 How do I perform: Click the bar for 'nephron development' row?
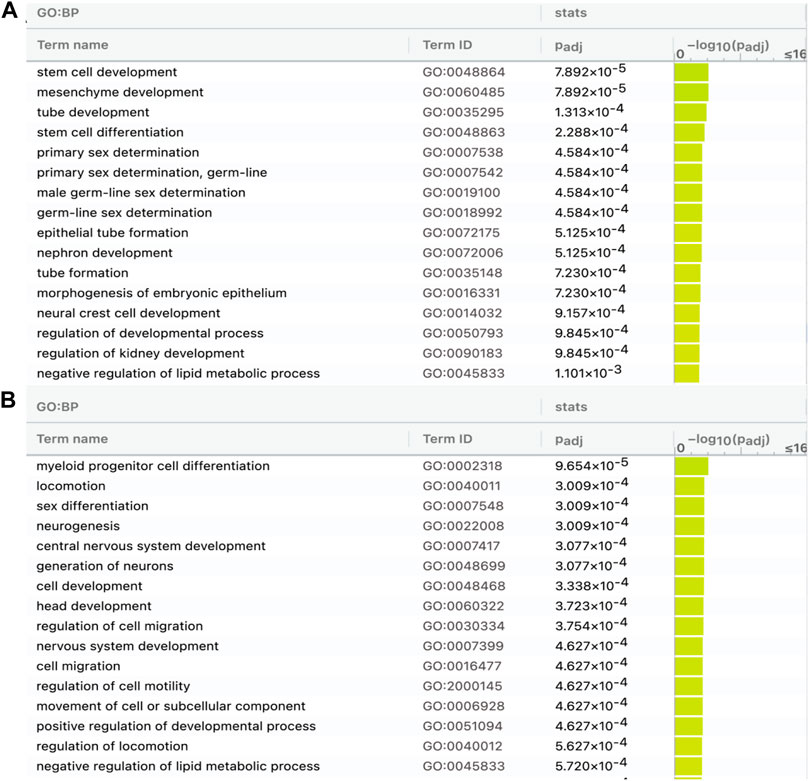point(688,253)
